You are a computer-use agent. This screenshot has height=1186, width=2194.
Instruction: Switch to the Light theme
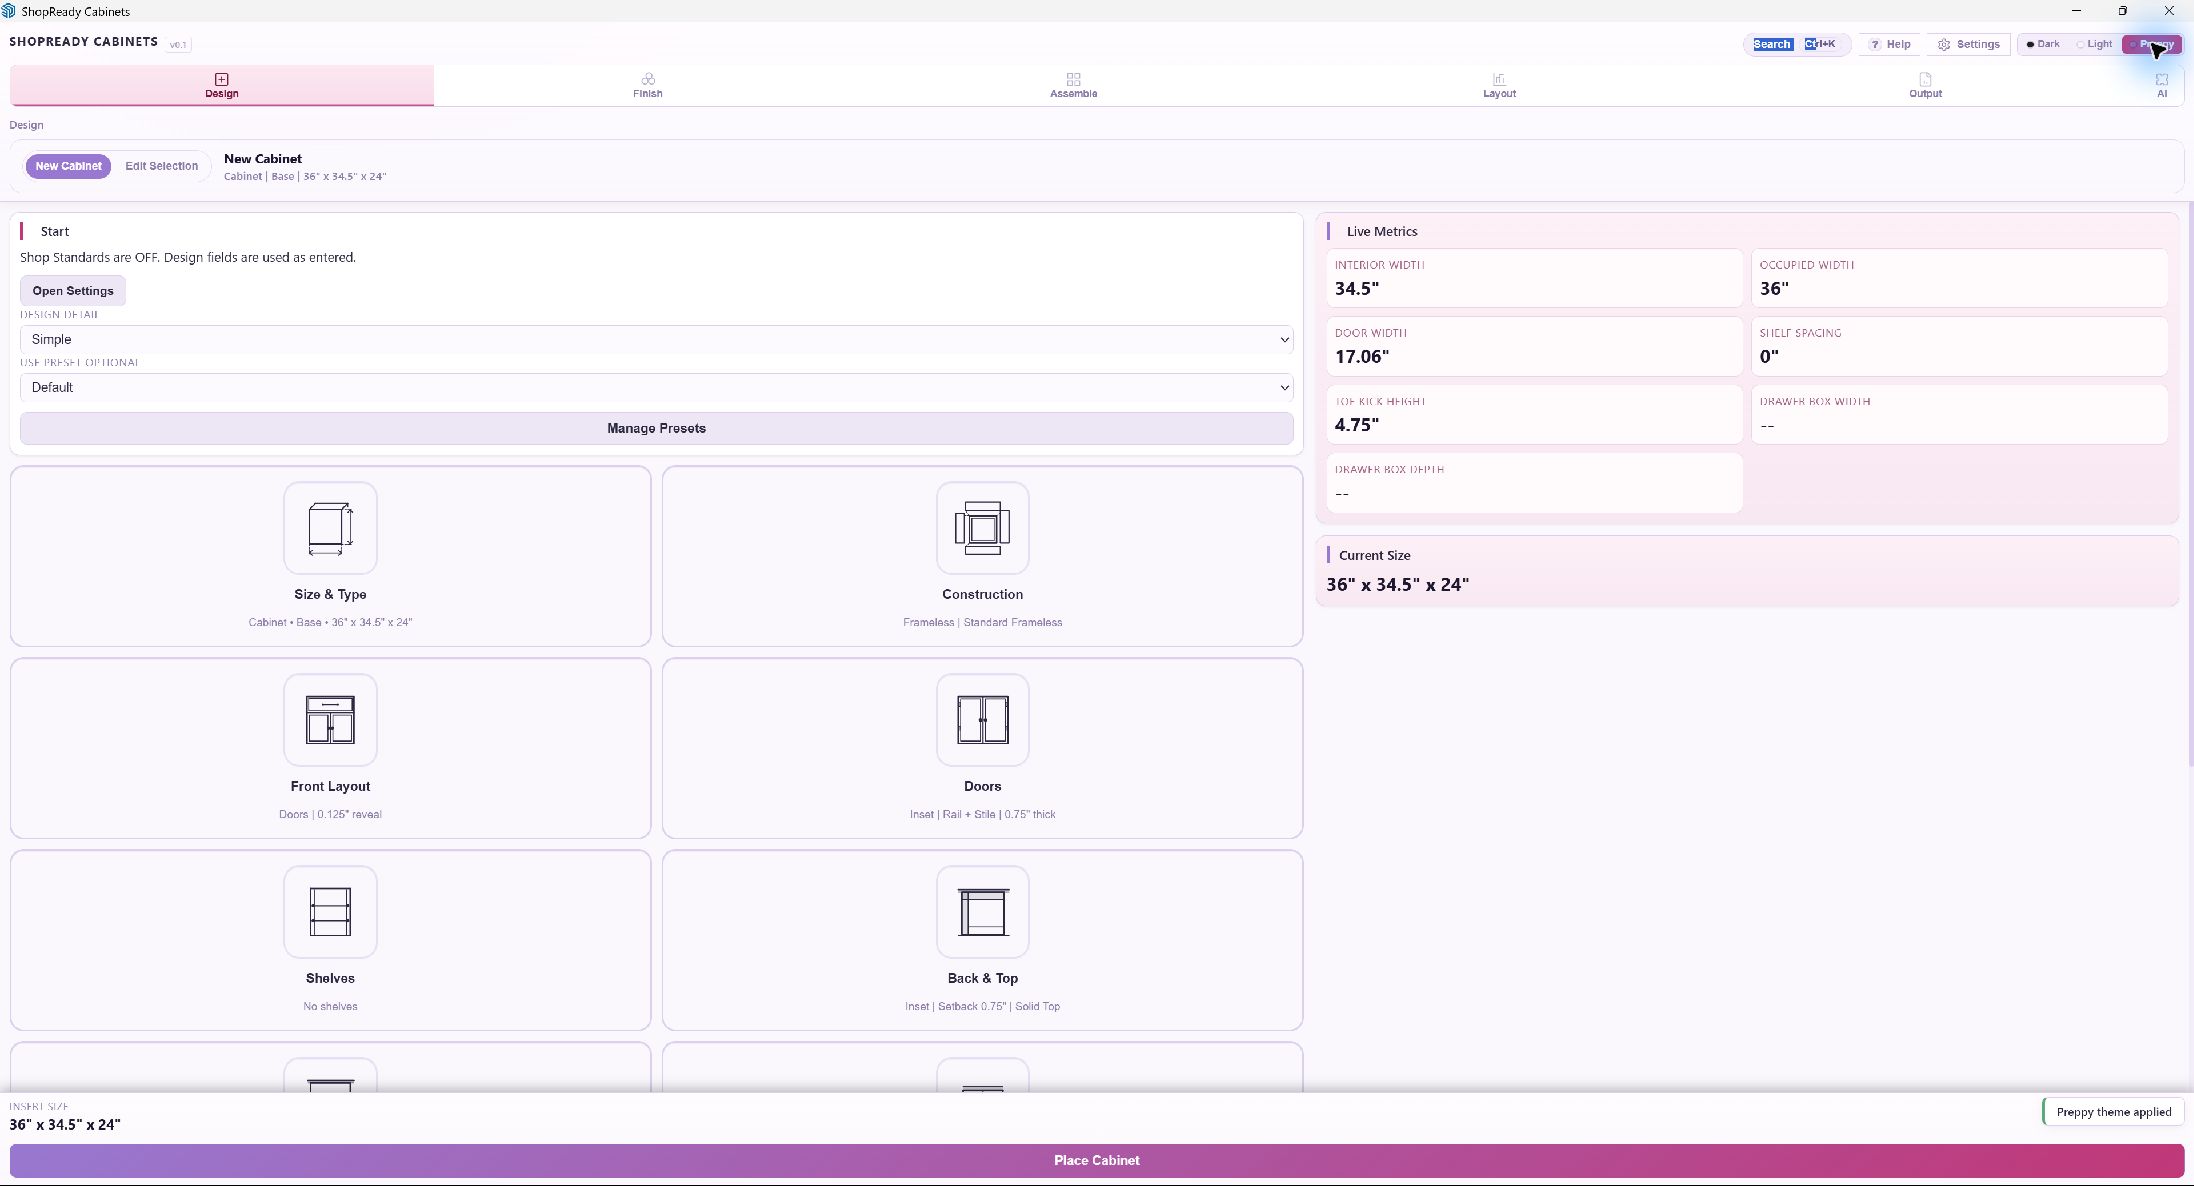tap(2094, 44)
